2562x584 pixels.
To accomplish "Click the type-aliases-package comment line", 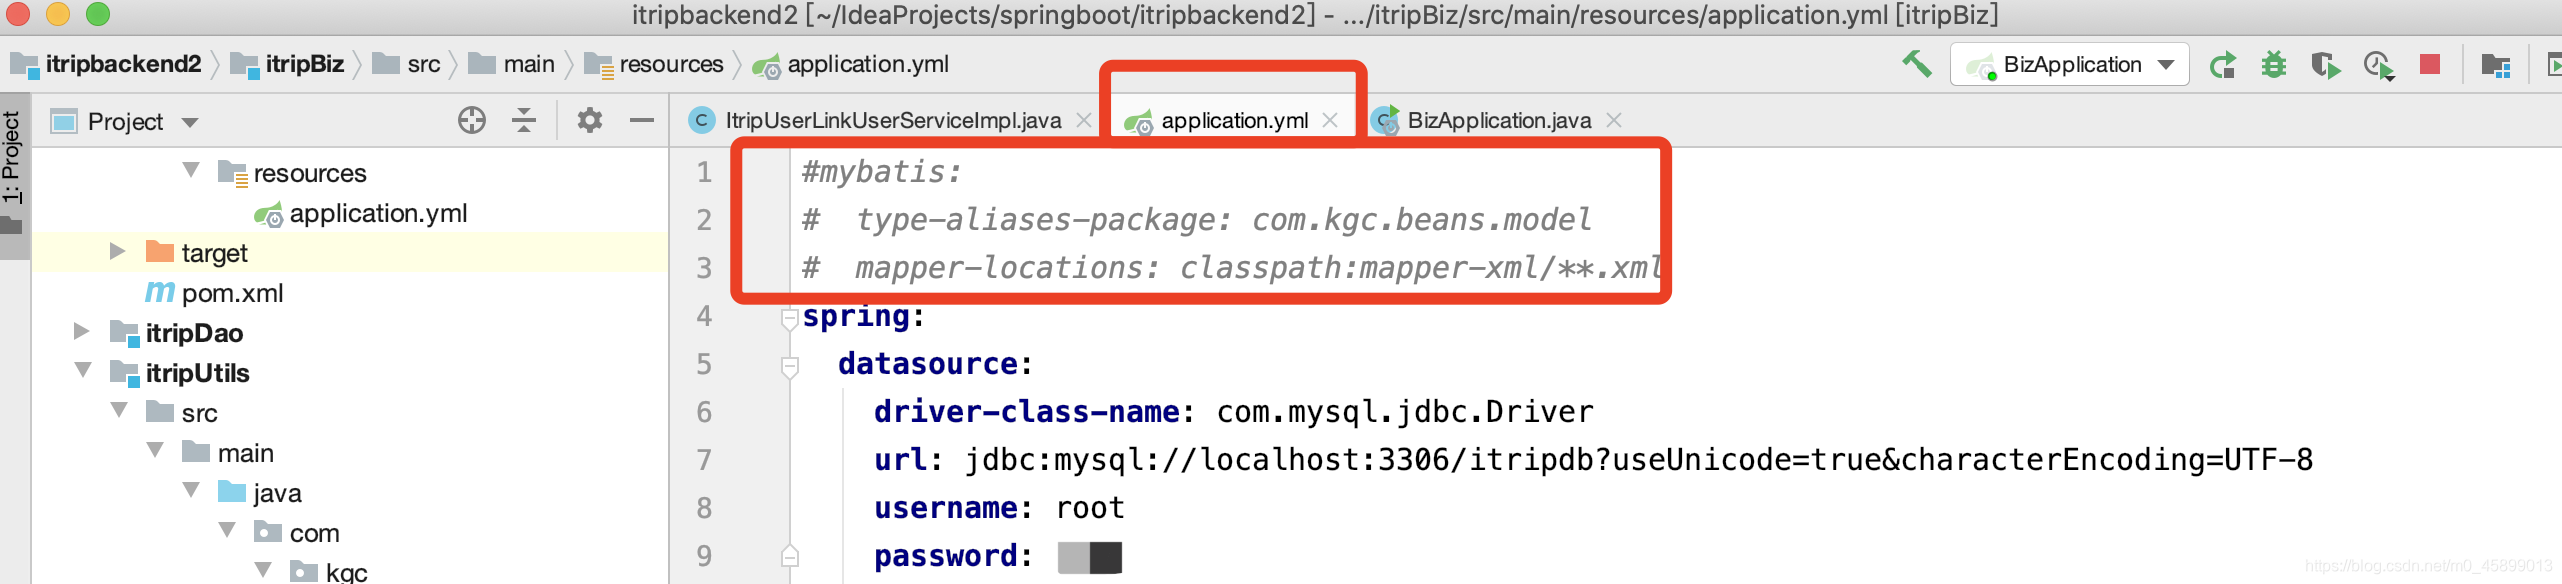I will (x=1196, y=220).
